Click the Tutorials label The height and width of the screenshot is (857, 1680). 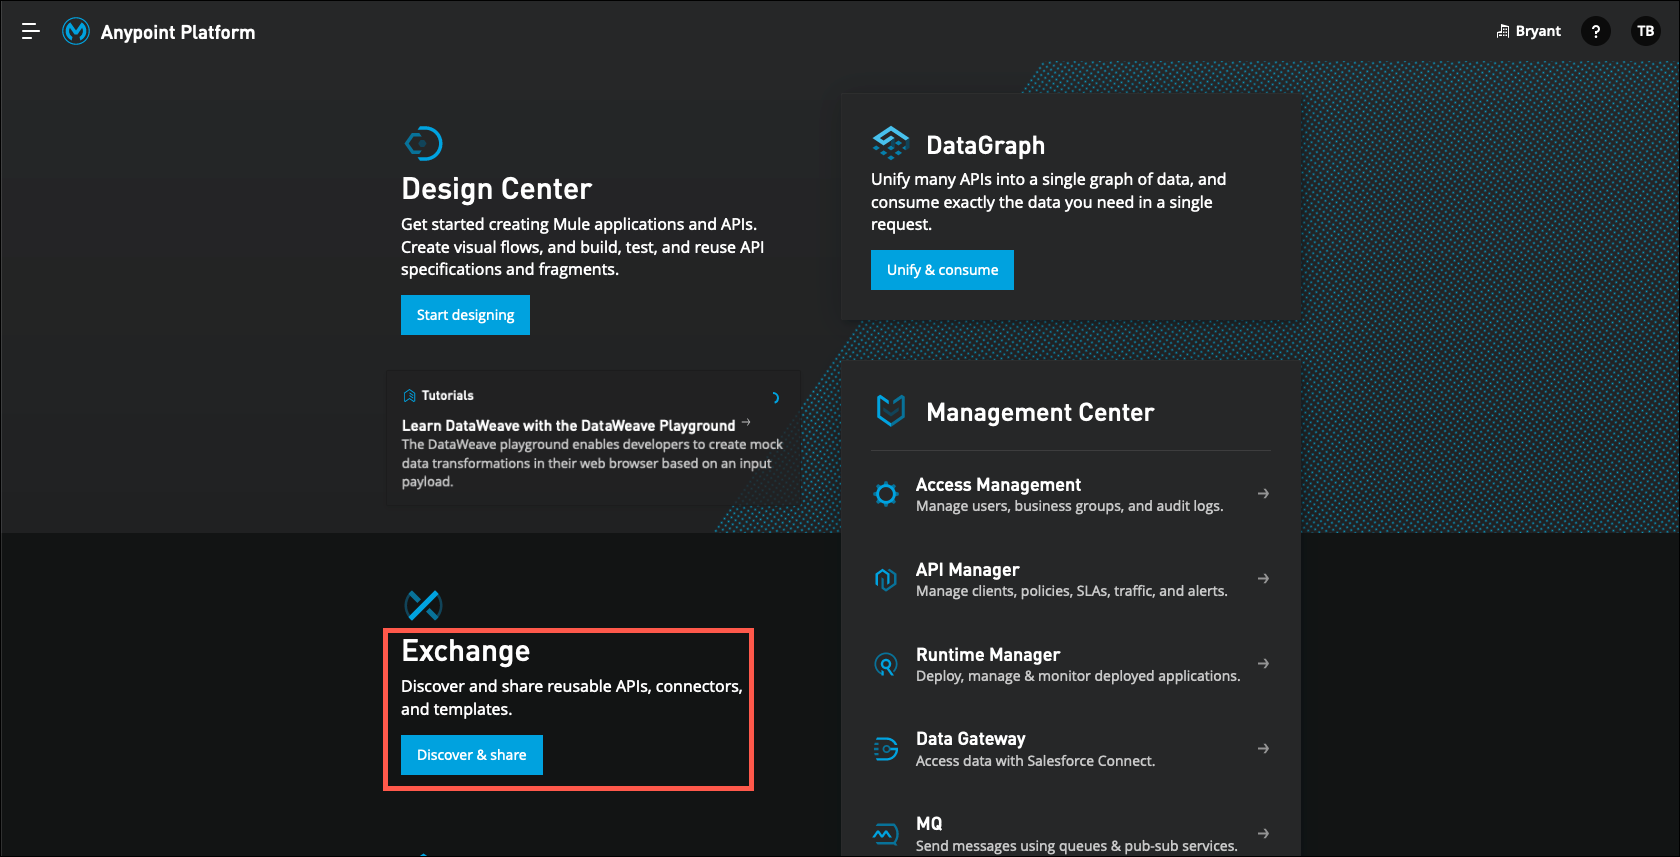pos(448,396)
